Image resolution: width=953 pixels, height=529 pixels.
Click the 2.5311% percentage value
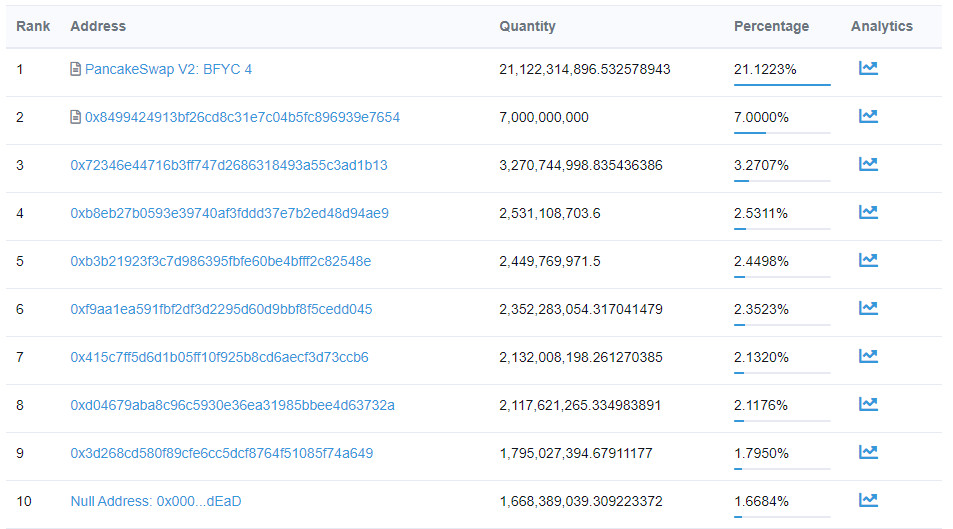coord(761,213)
